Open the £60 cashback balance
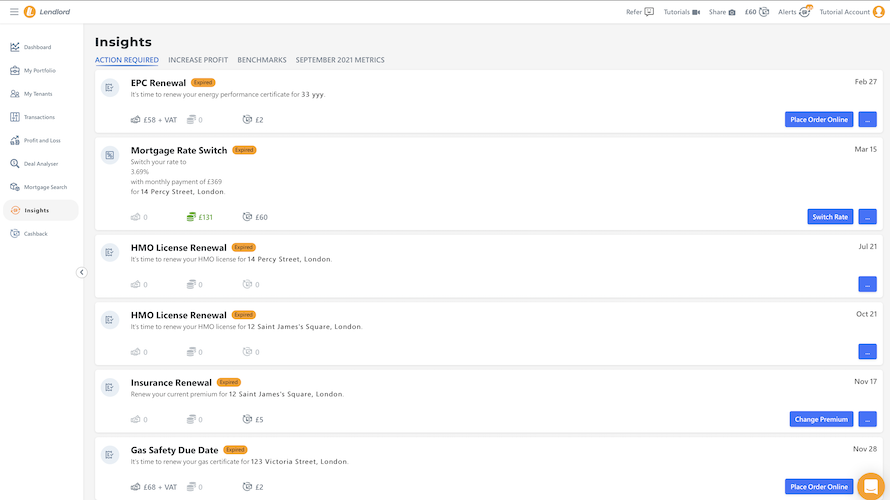Image resolution: width=890 pixels, height=500 pixels. tap(757, 12)
